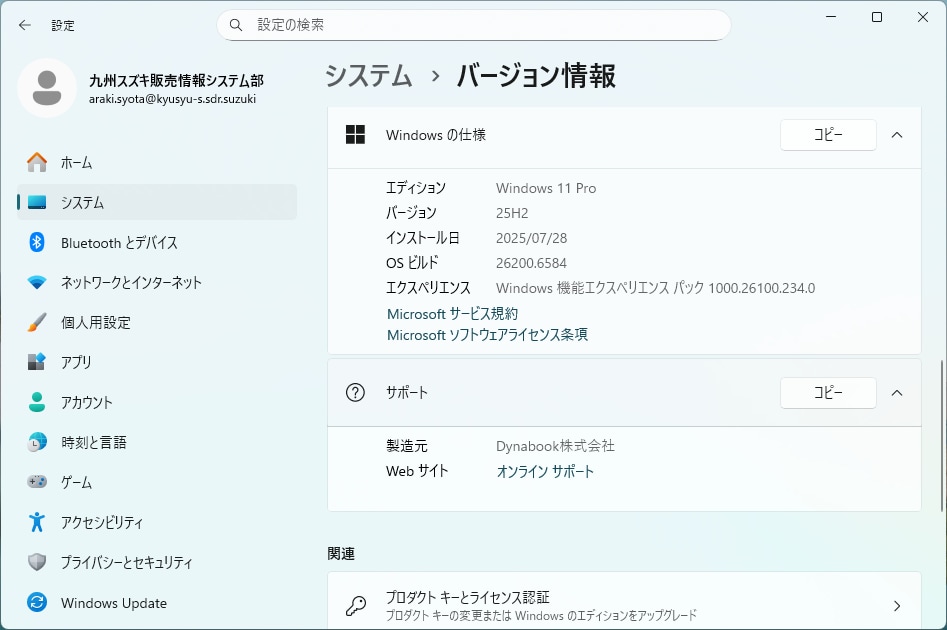Click the エクスペリエンス pack value text
Viewport: 947px width, 630px height.
pyautogui.click(x=655, y=288)
